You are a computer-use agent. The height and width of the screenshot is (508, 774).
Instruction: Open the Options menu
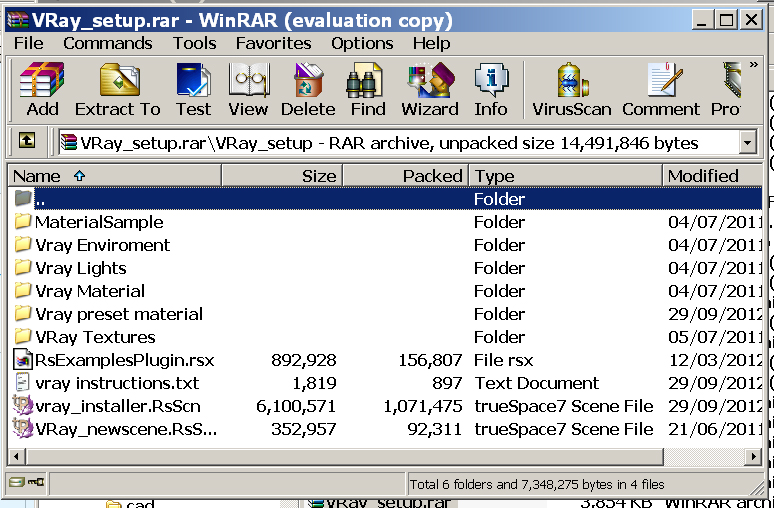362,43
